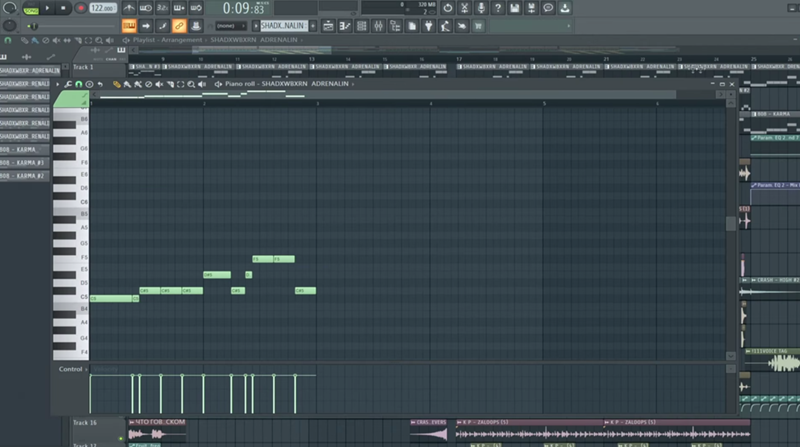
Task: Click the 122.000 tempo field
Action: click(103, 8)
